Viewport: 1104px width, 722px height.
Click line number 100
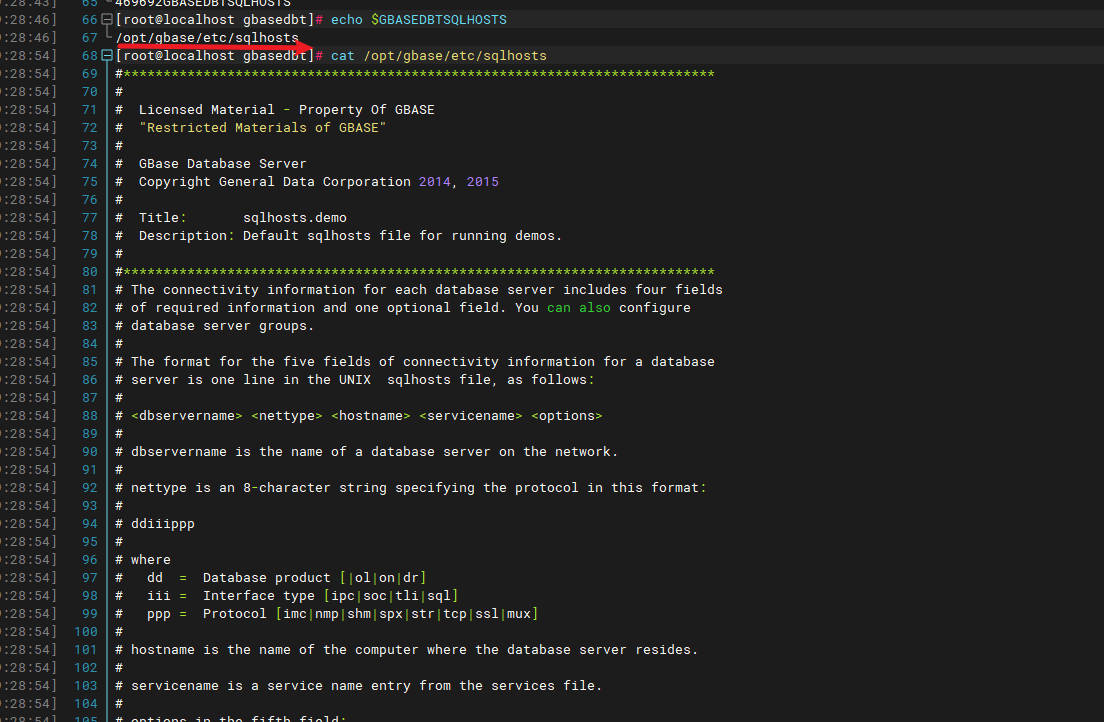[x=85, y=632]
